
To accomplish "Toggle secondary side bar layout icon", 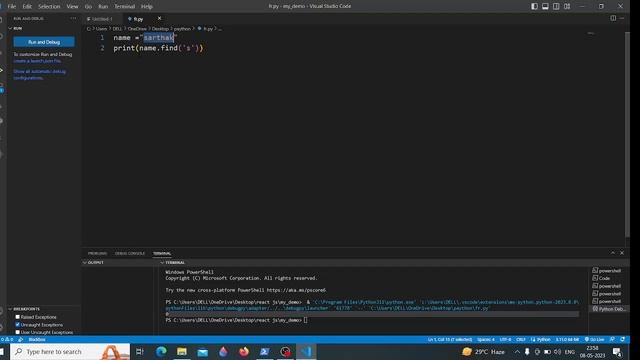I will coord(556,6).
